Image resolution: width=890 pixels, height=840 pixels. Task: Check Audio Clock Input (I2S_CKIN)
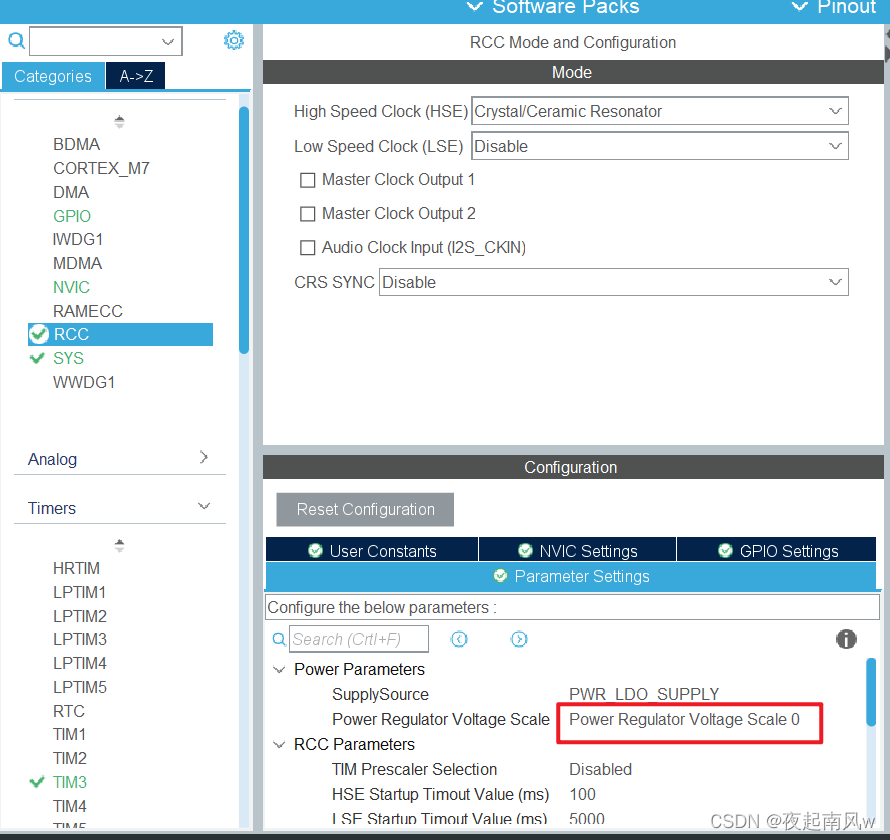307,248
